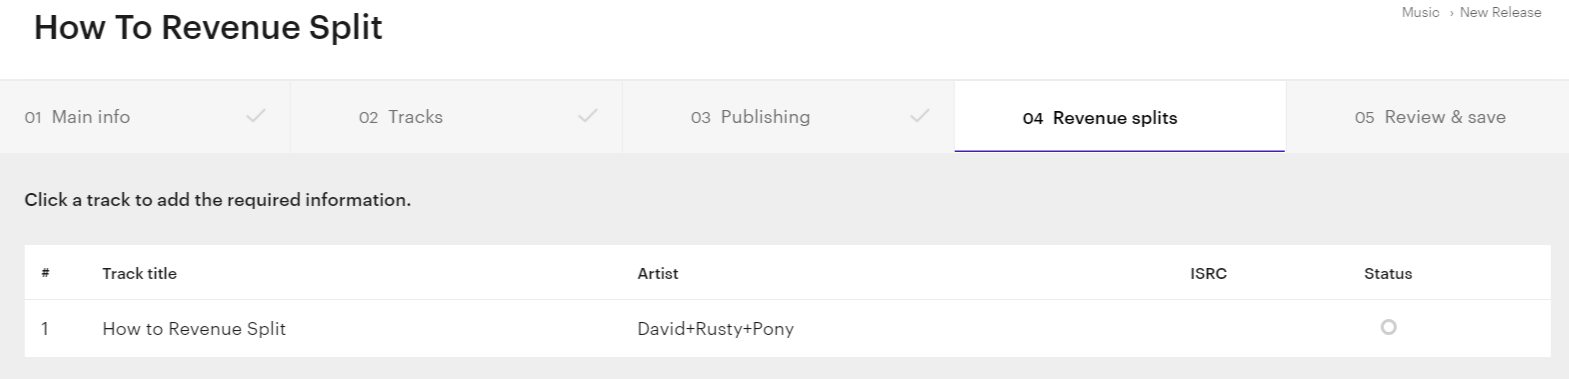Open the How to Revenue Split track row
The height and width of the screenshot is (379, 1569).
click(x=788, y=328)
